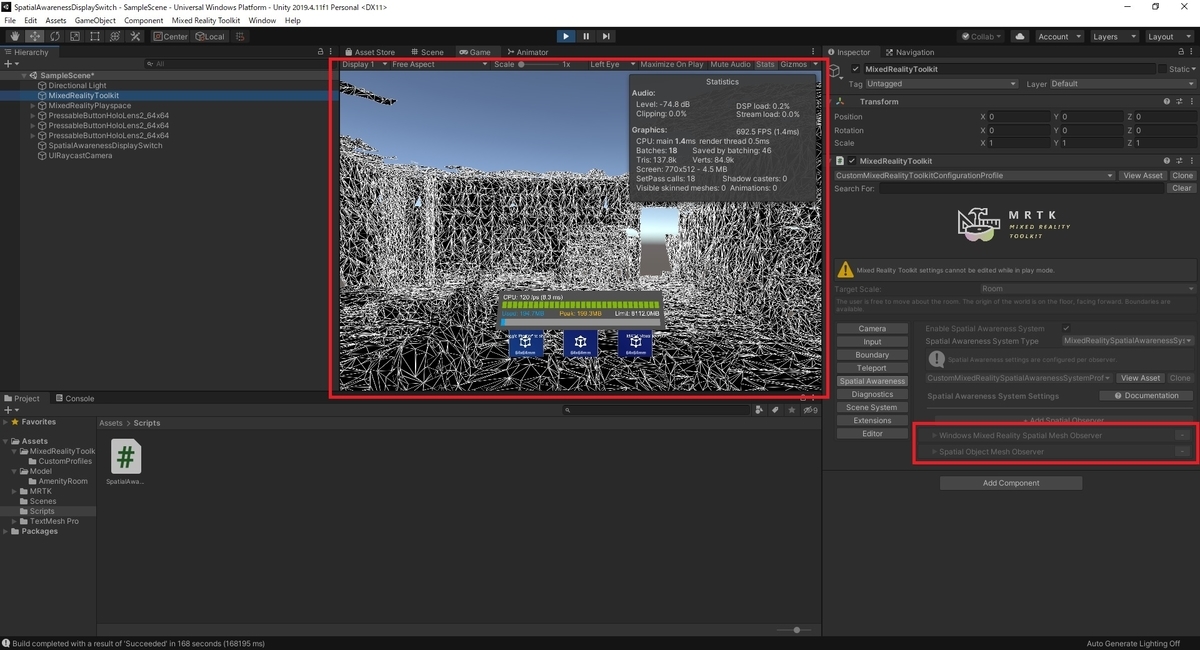This screenshot has width=1200, height=650.
Task: Select the Move tool in the toolbar
Action: click(35, 36)
